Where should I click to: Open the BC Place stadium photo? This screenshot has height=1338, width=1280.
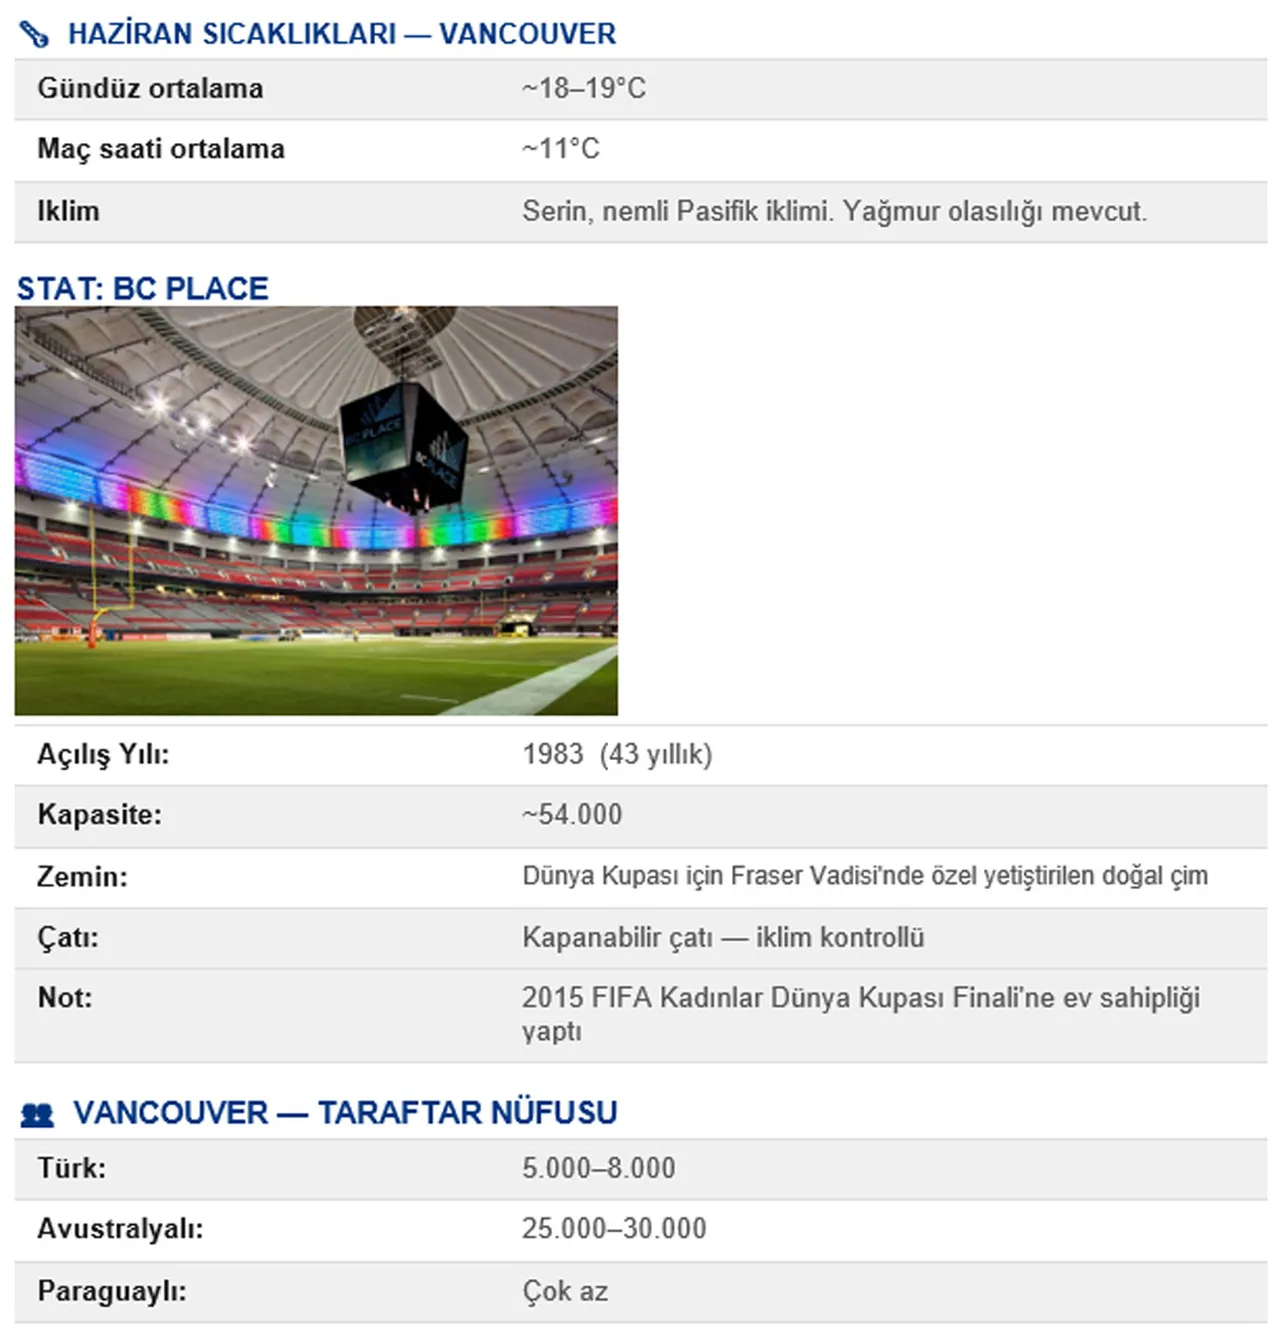click(x=316, y=510)
